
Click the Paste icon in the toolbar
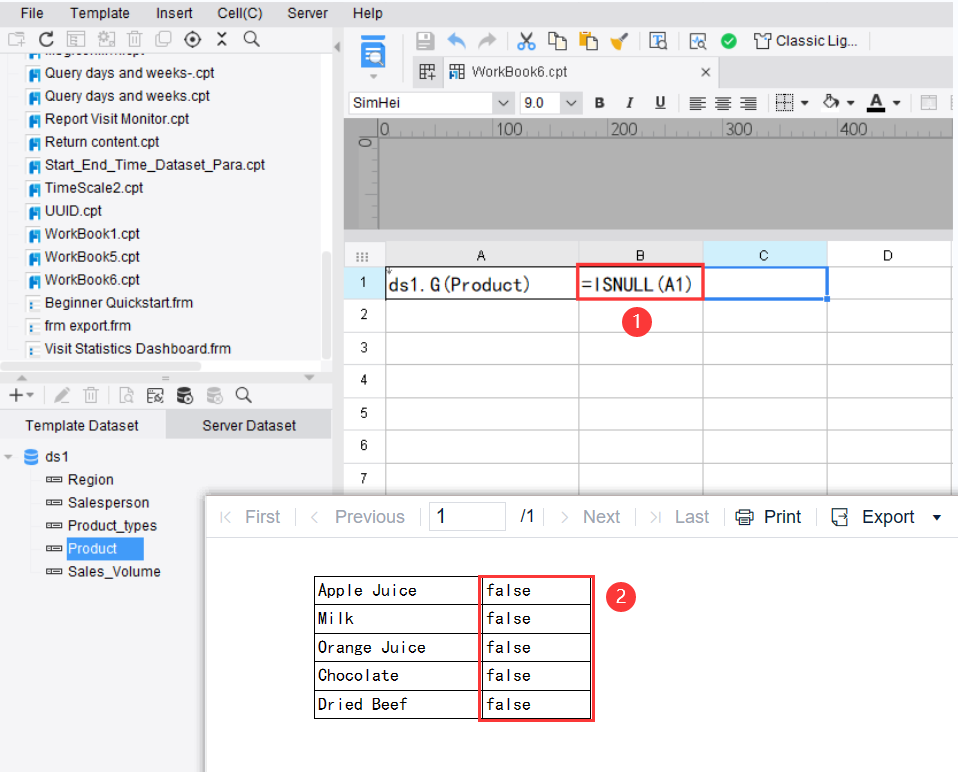click(x=589, y=40)
